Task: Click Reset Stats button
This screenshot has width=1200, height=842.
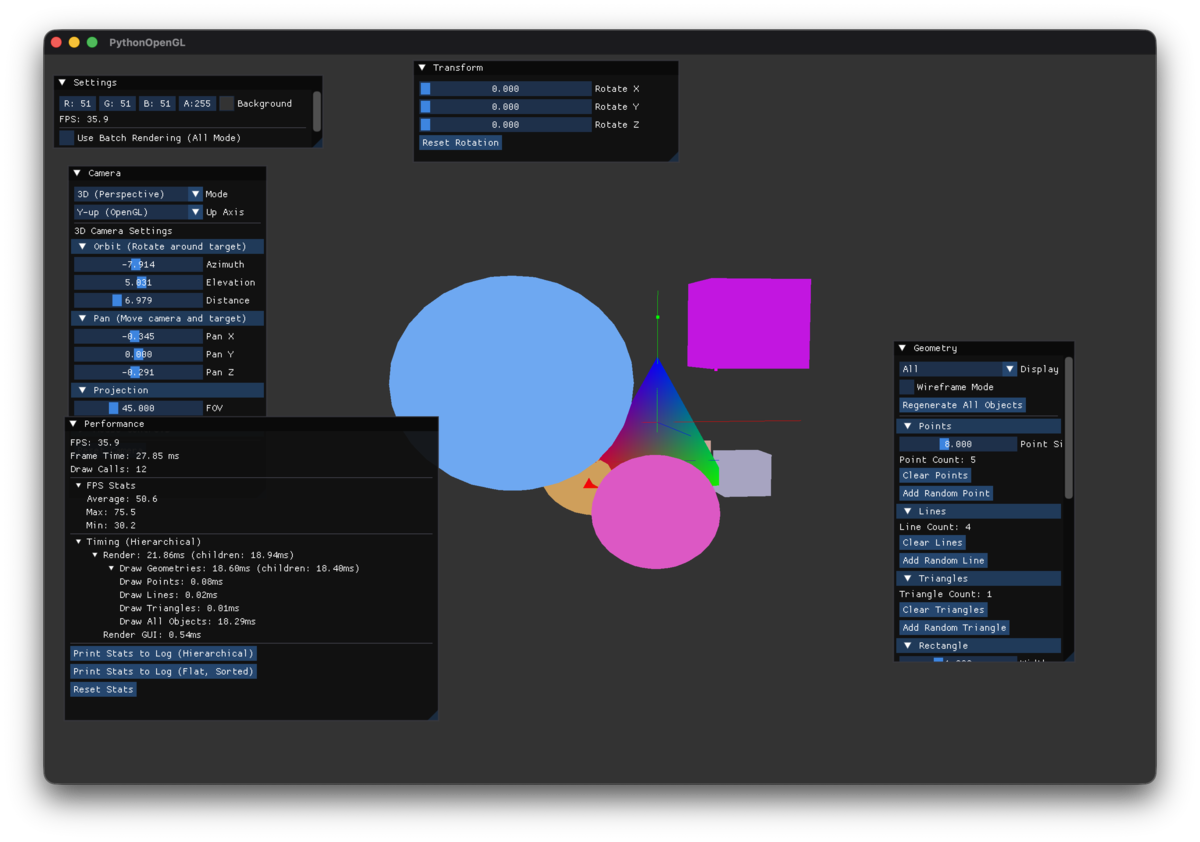Action: point(103,689)
